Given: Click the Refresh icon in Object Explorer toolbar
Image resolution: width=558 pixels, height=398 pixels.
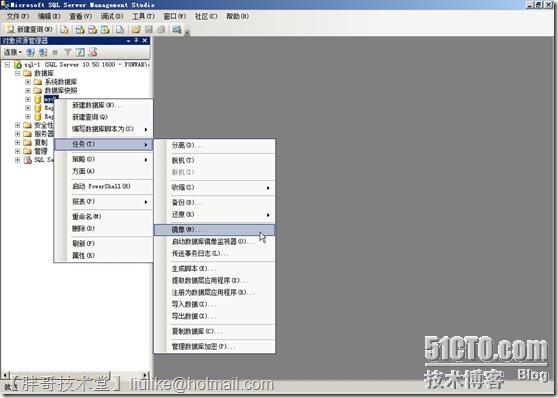Looking at the screenshot, I should pos(80,52).
